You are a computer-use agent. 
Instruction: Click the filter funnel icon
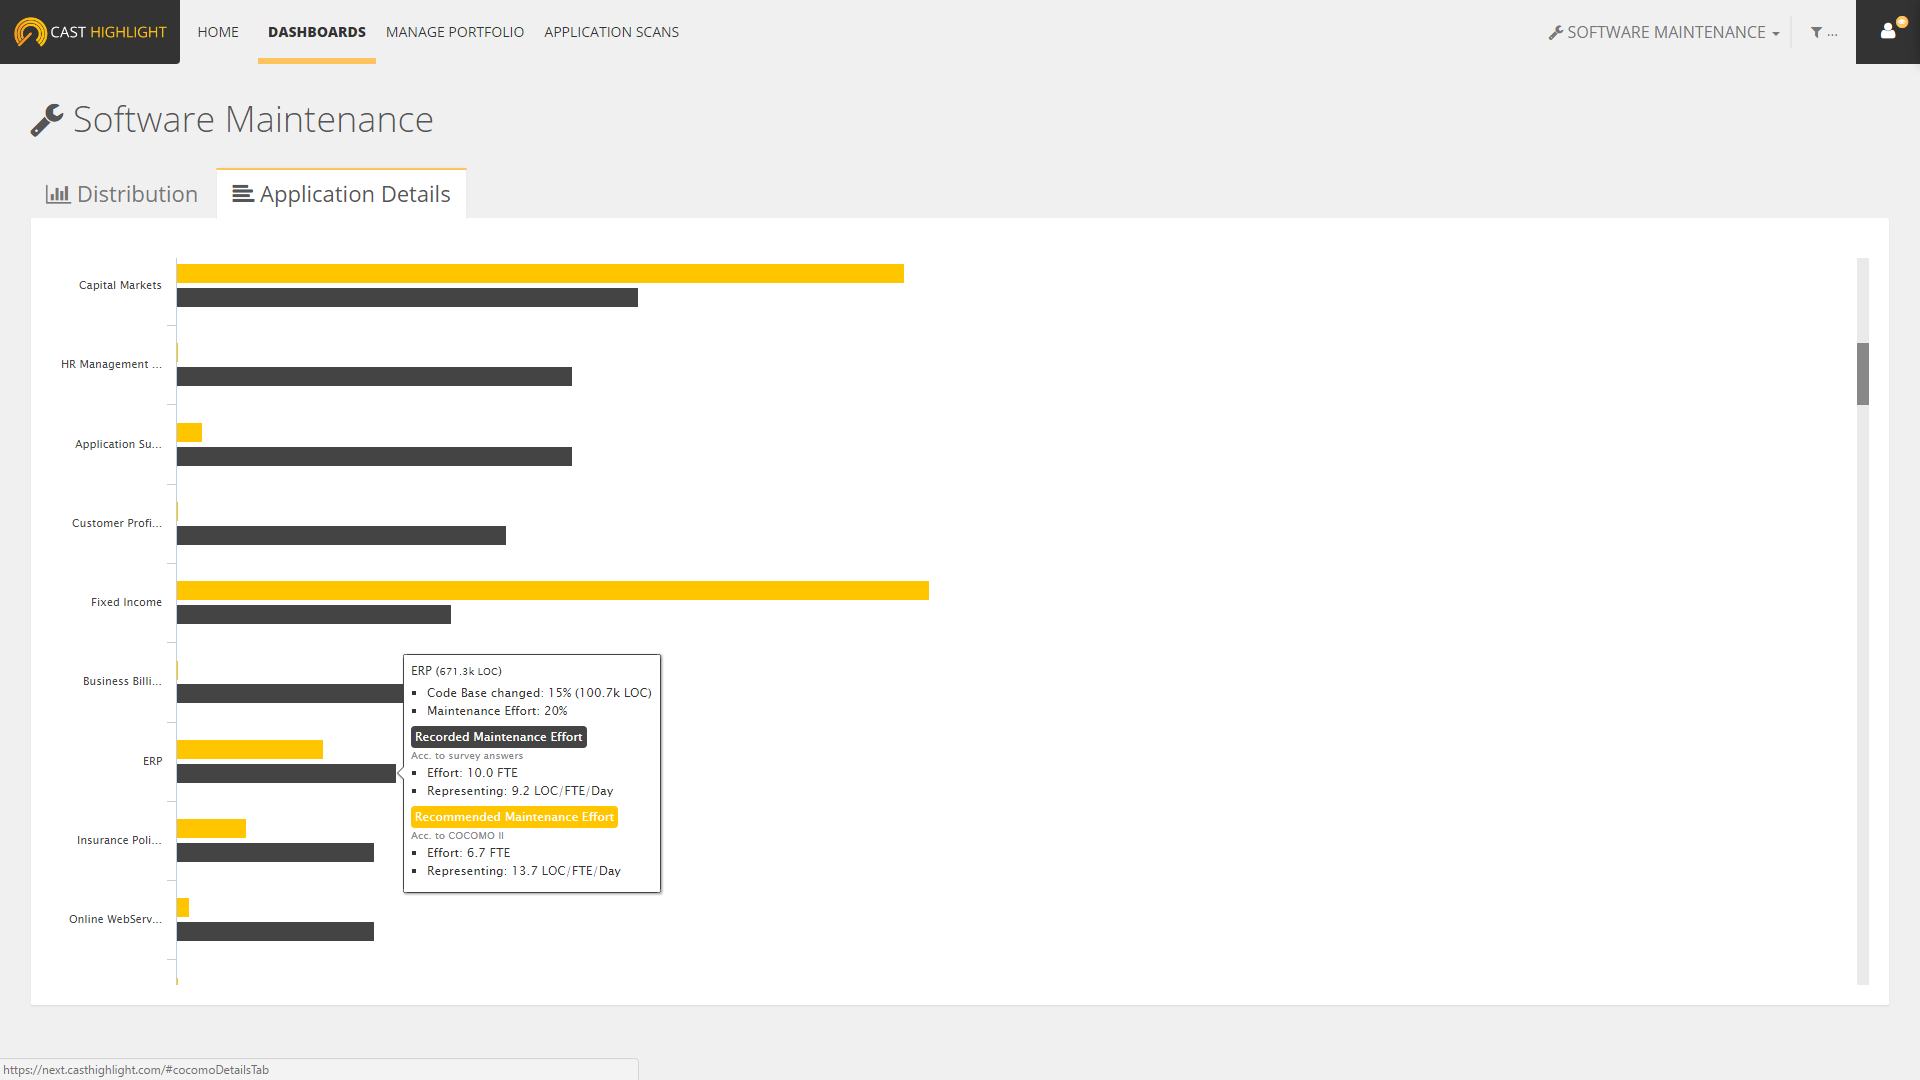pyautogui.click(x=1816, y=33)
